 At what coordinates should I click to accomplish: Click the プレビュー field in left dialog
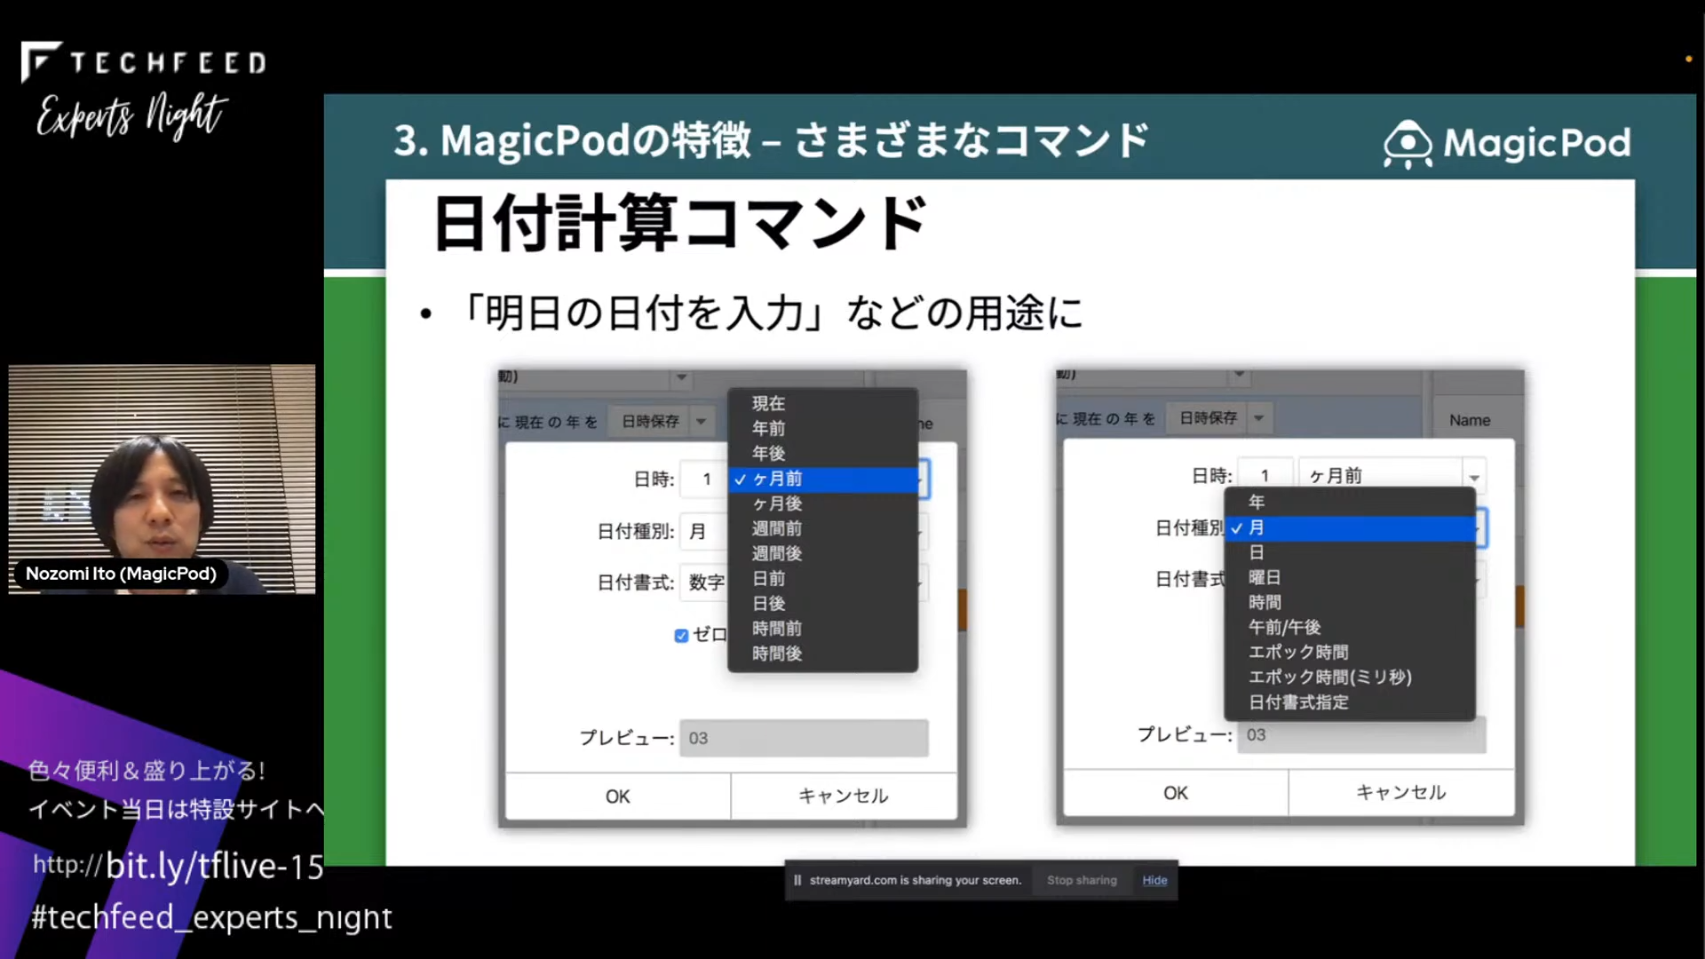coord(804,738)
